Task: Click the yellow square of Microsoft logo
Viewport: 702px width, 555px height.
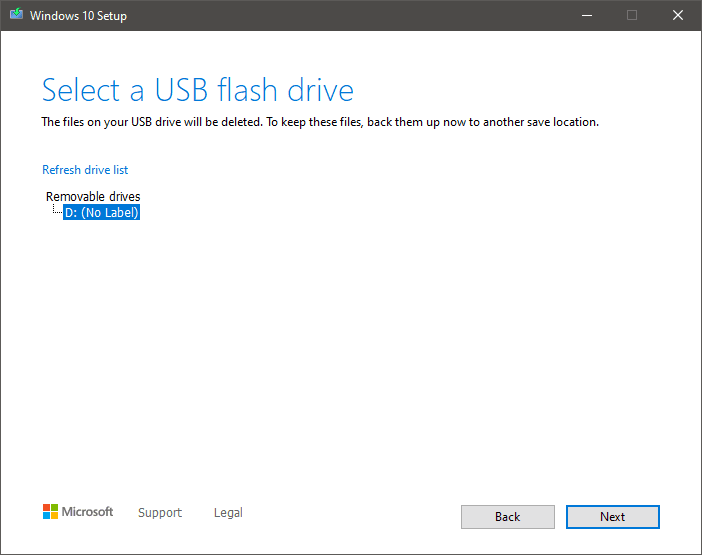Action: click(54, 516)
